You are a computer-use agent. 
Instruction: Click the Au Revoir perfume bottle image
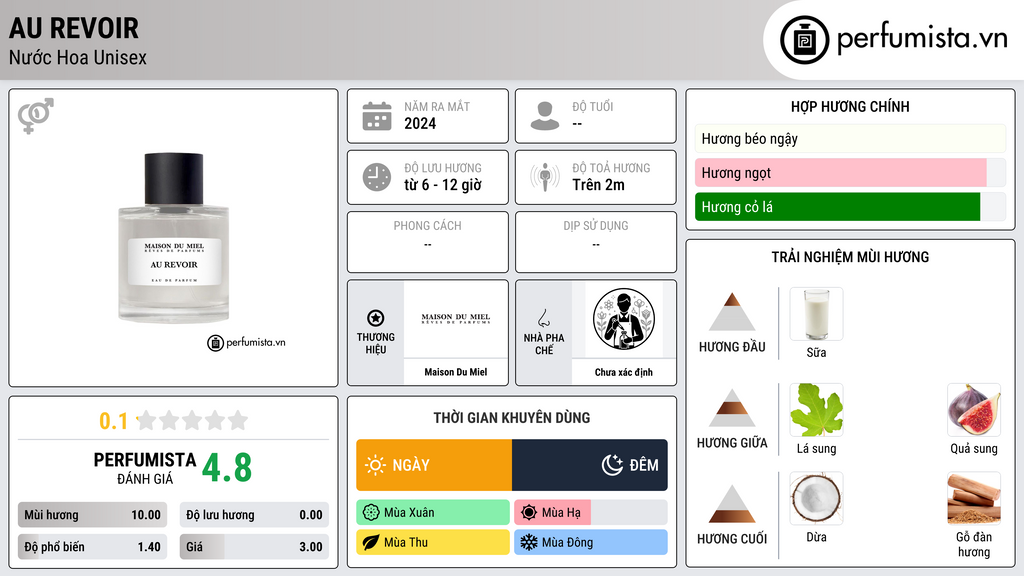click(x=174, y=237)
